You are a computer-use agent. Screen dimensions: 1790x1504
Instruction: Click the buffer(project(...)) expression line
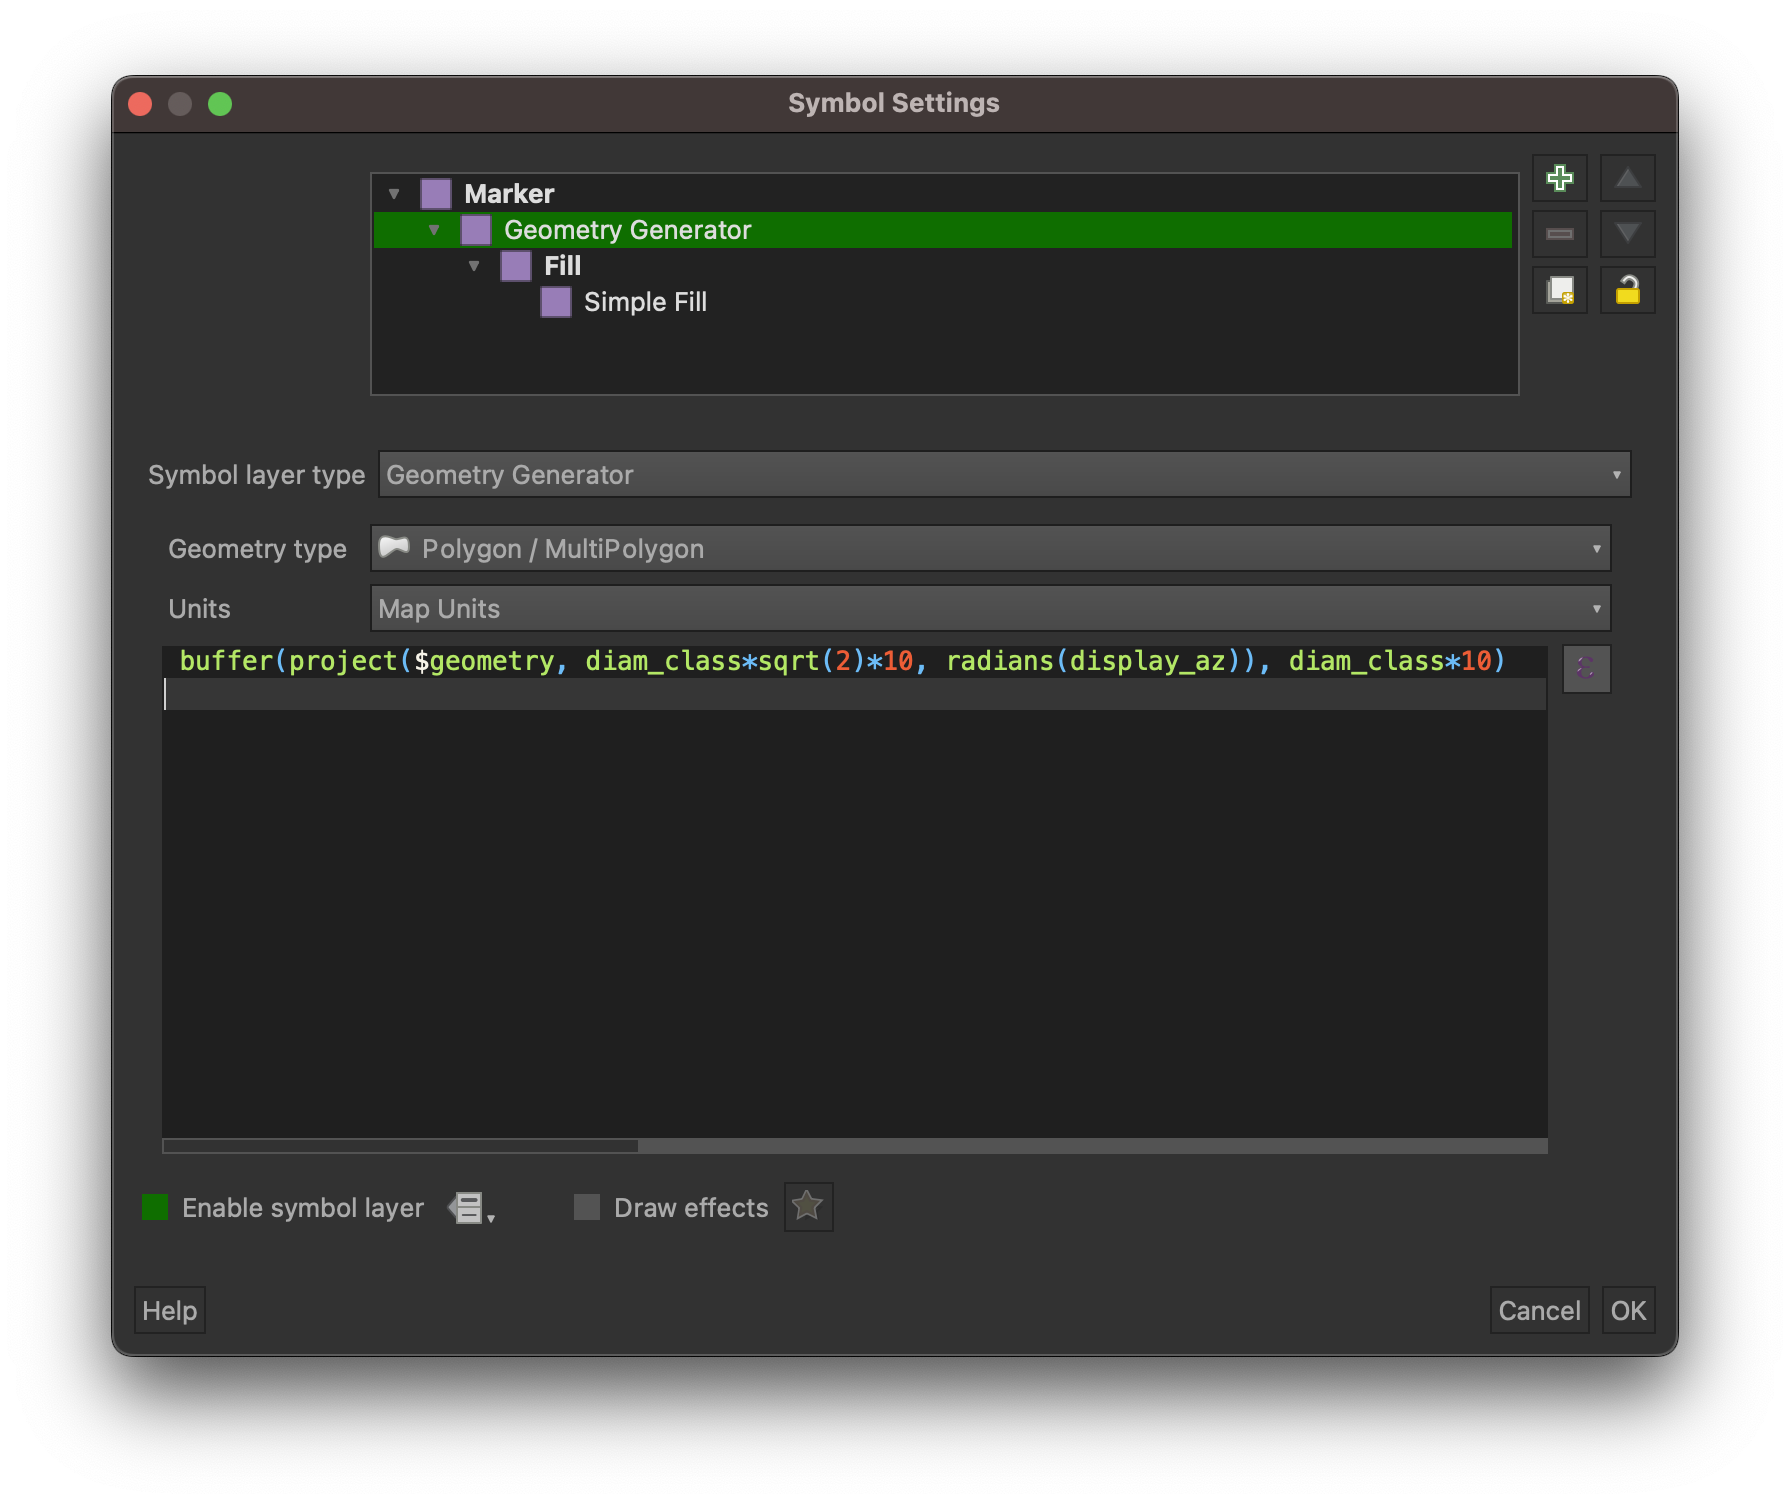842,661
